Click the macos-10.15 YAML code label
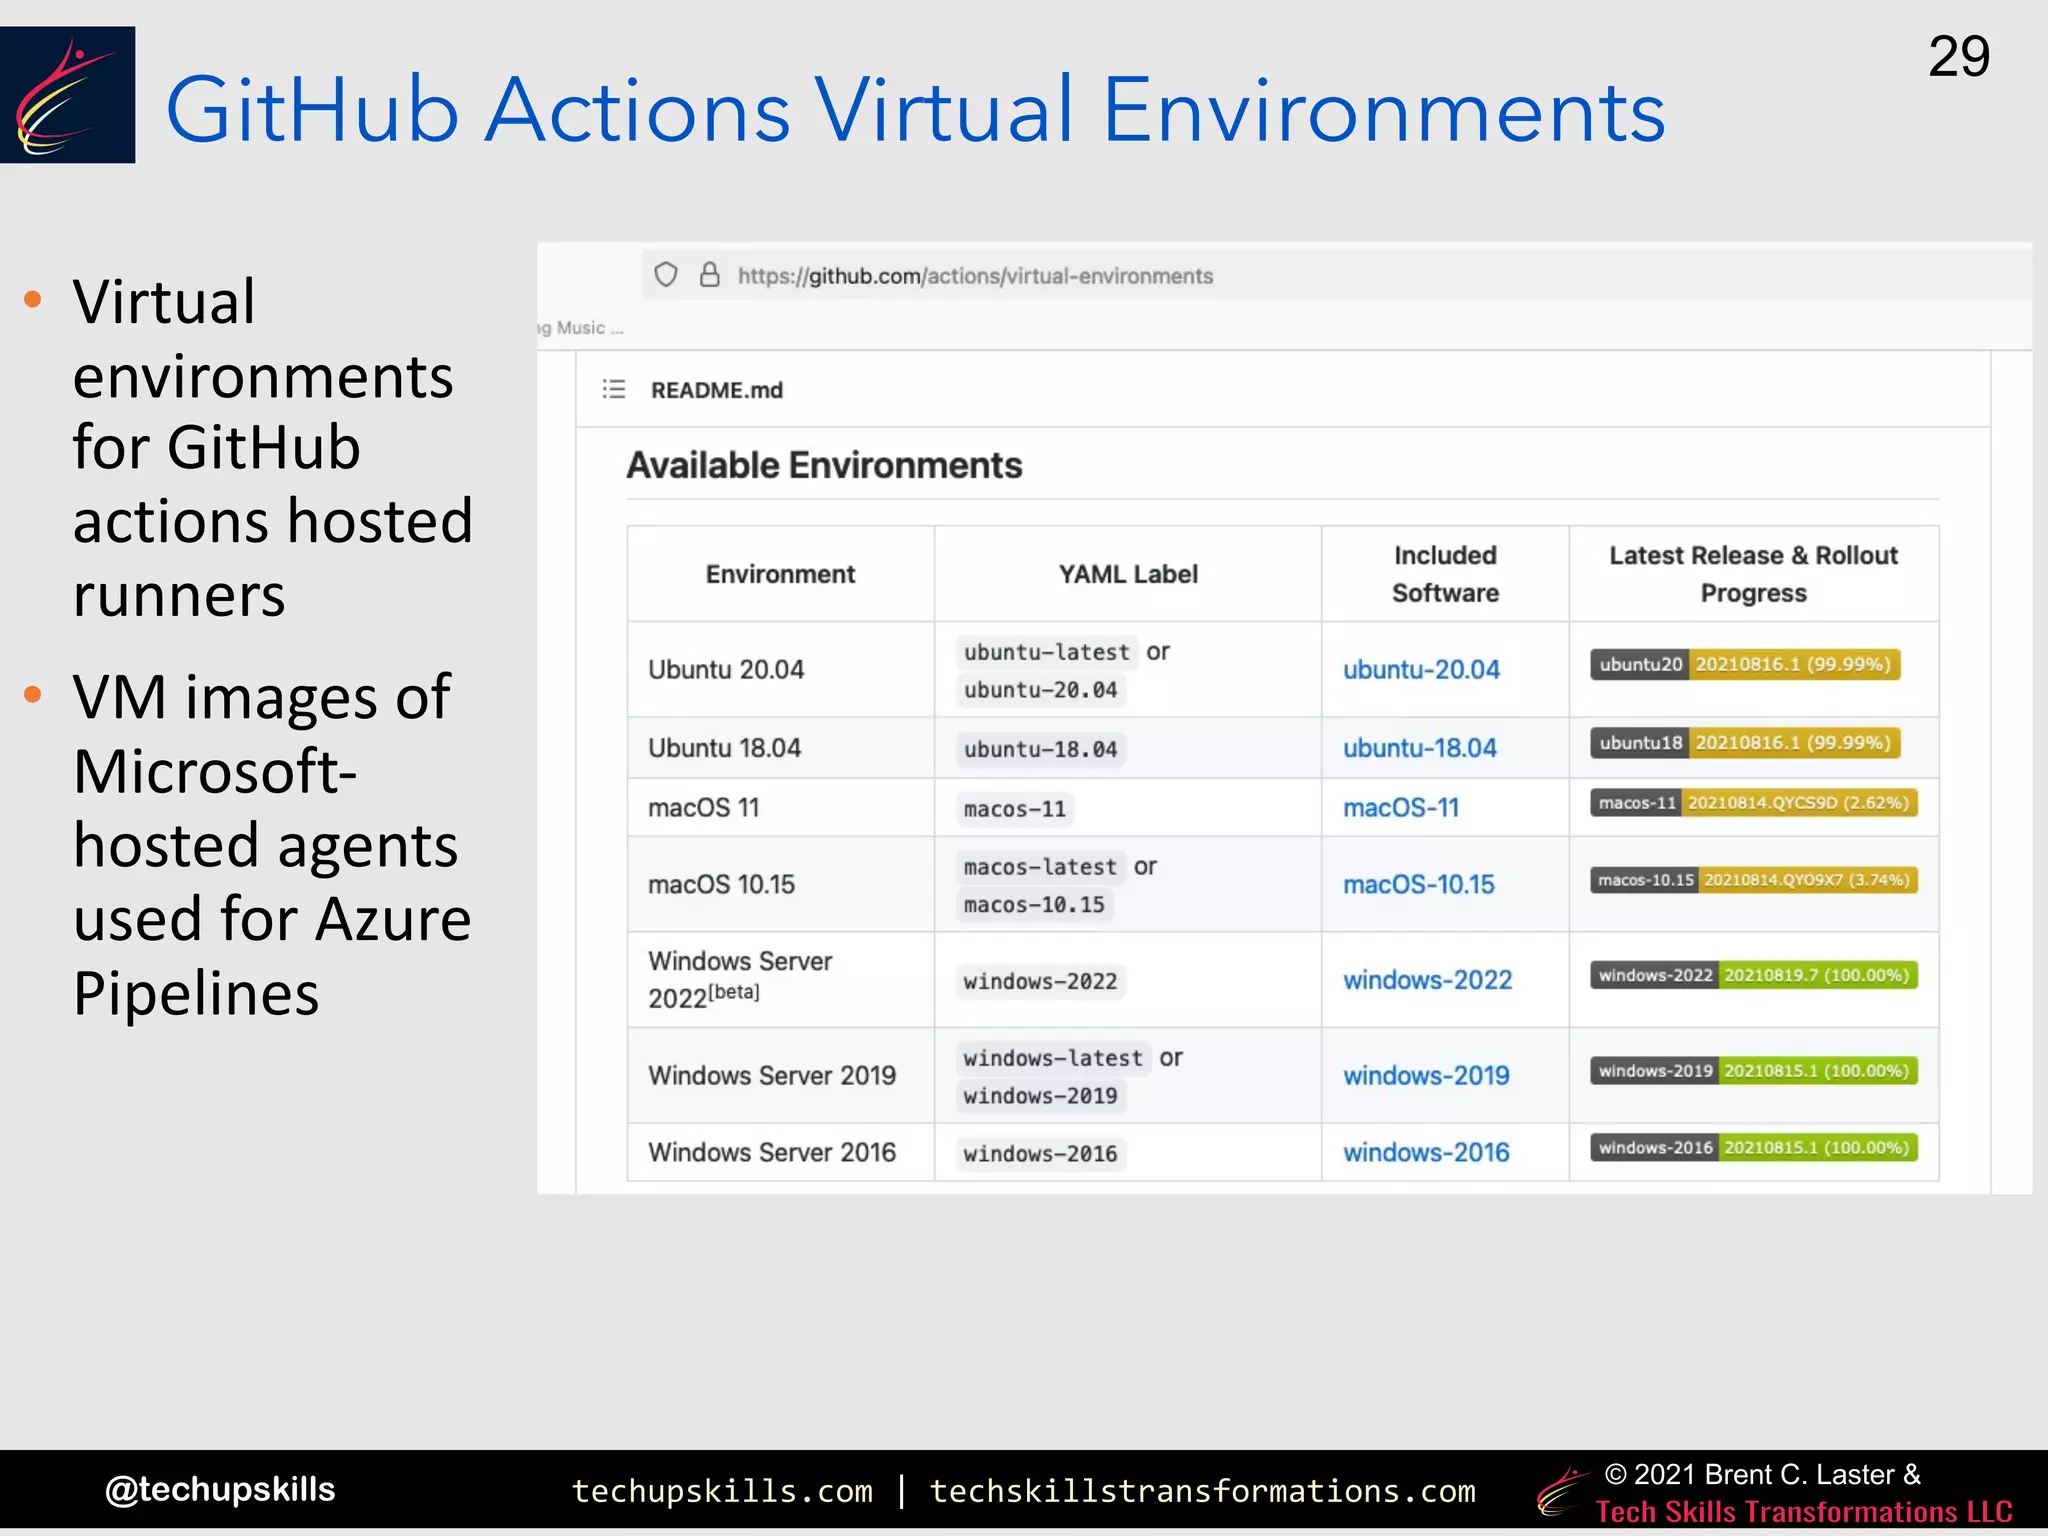 [1034, 905]
